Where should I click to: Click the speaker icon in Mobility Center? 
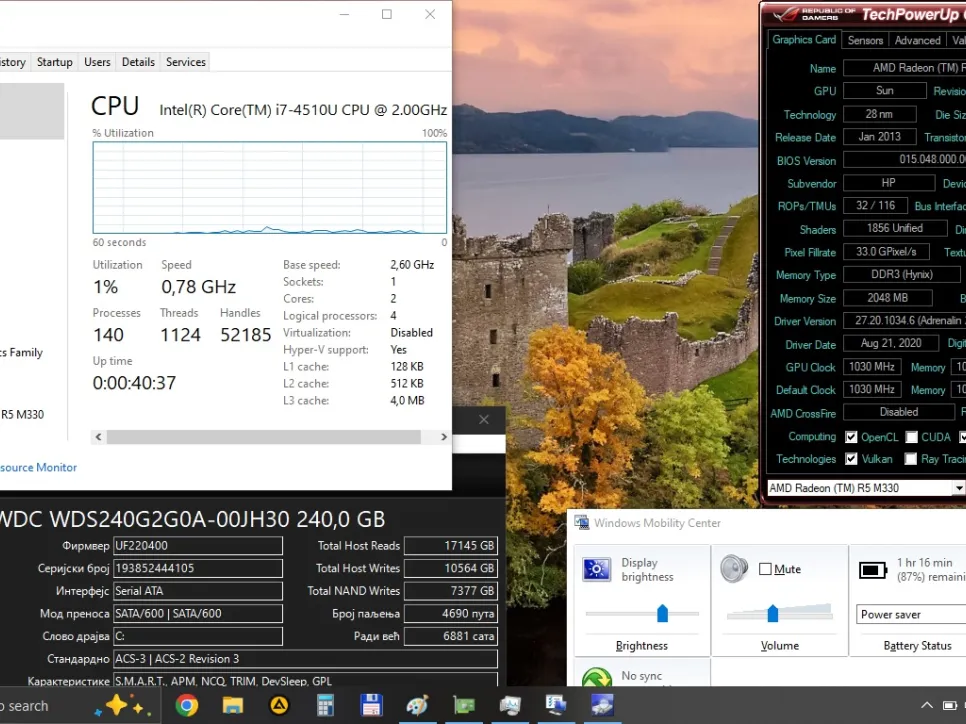pos(734,569)
